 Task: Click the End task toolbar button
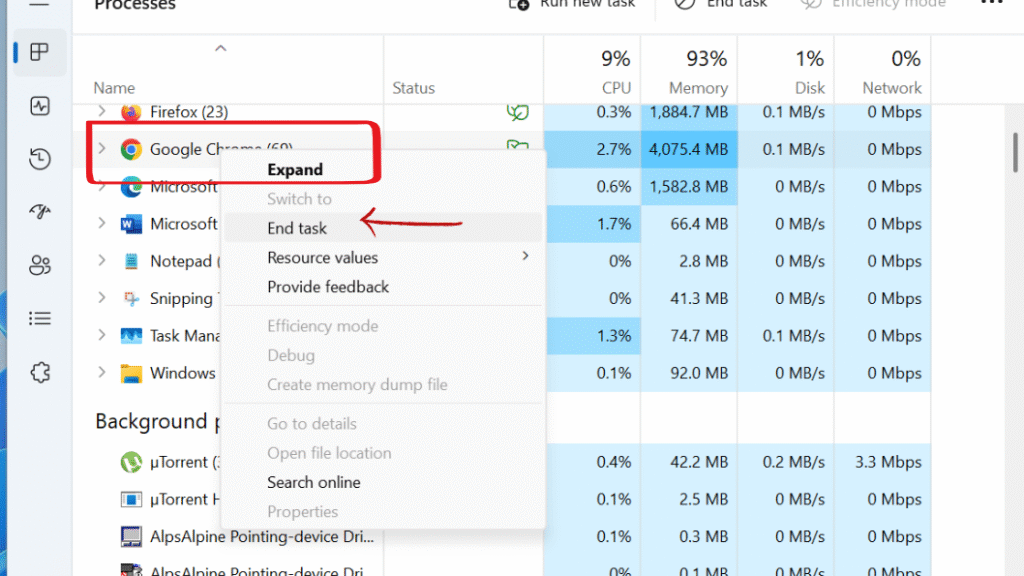pos(721,4)
